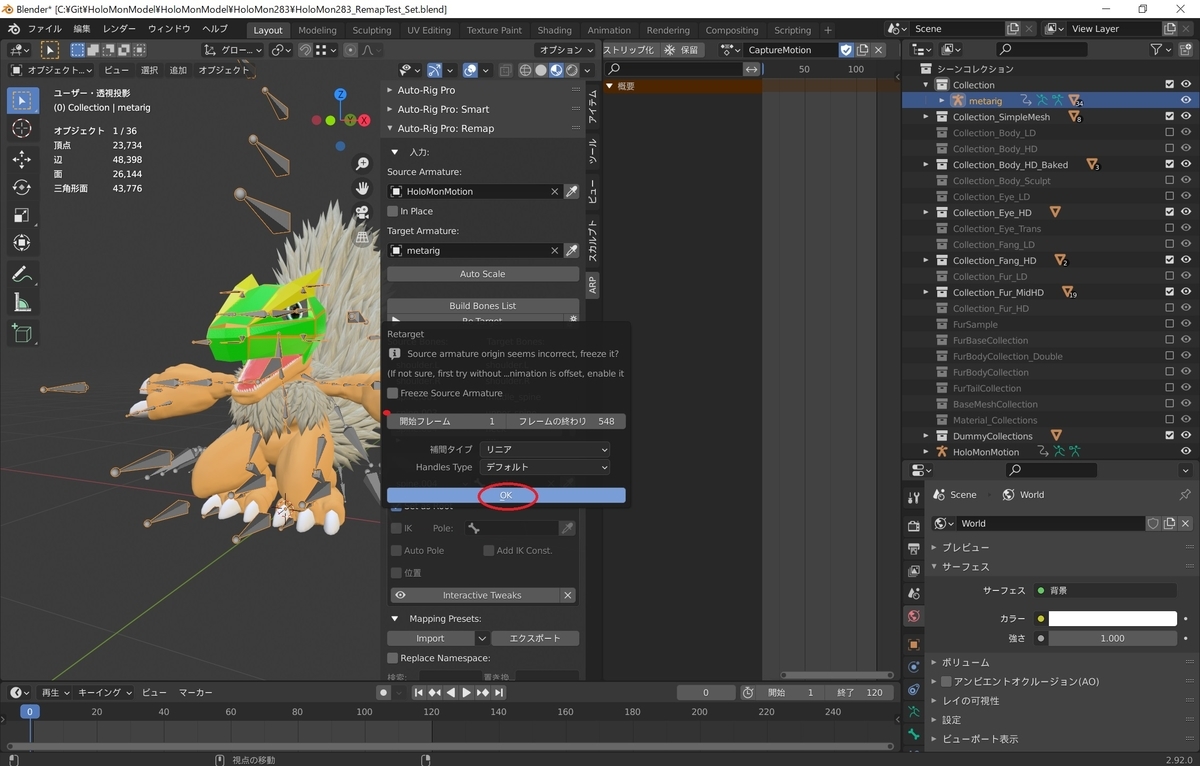Image resolution: width=1200 pixels, height=766 pixels.
Task: Collapse the Mapping Presets section
Action: point(395,619)
